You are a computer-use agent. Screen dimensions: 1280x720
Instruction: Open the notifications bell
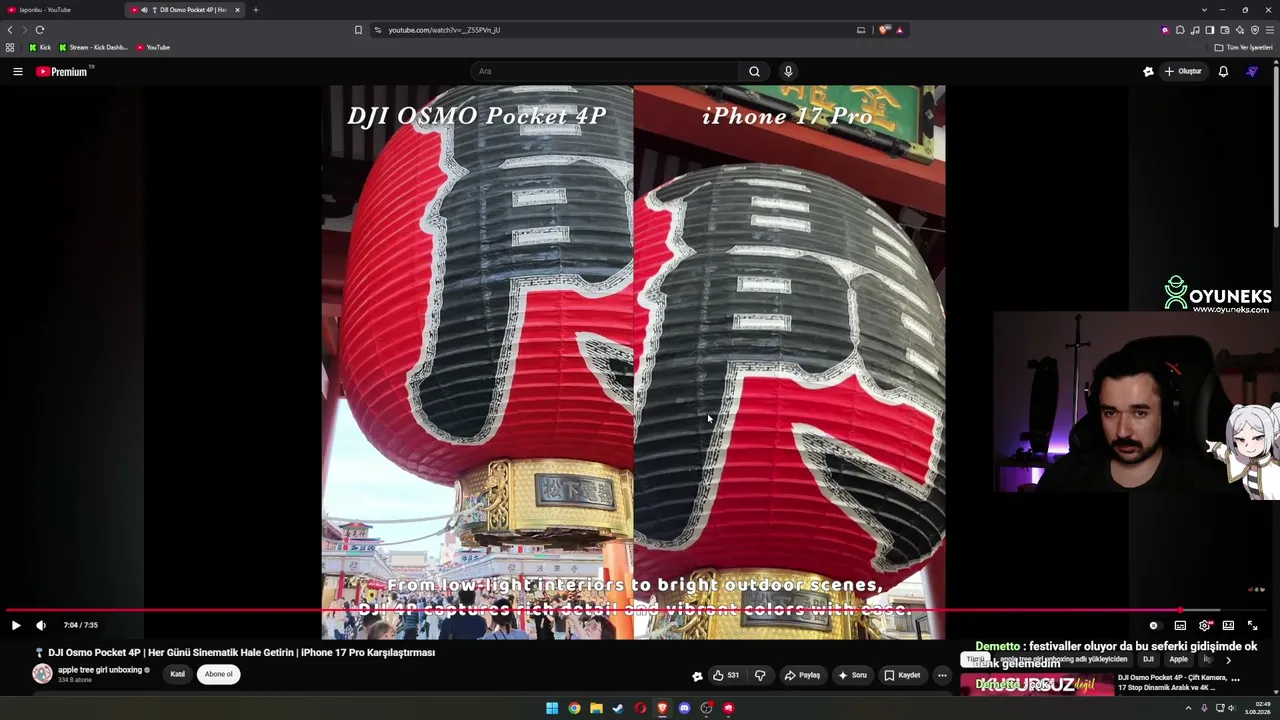pyautogui.click(x=1223, y=71)
